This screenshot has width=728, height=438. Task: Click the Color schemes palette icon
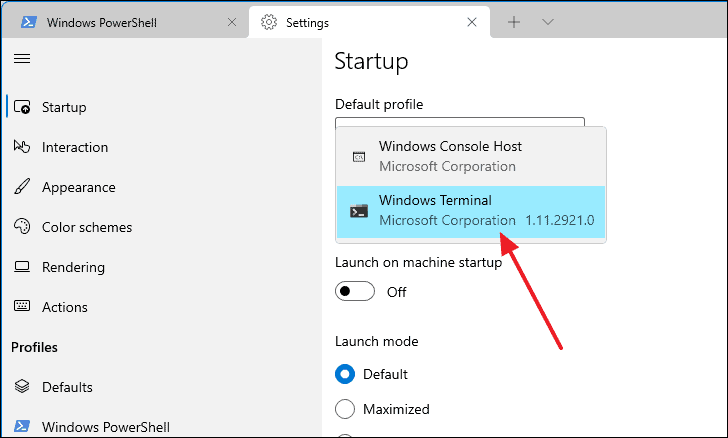pyautogui.click(x=21, y=227)
